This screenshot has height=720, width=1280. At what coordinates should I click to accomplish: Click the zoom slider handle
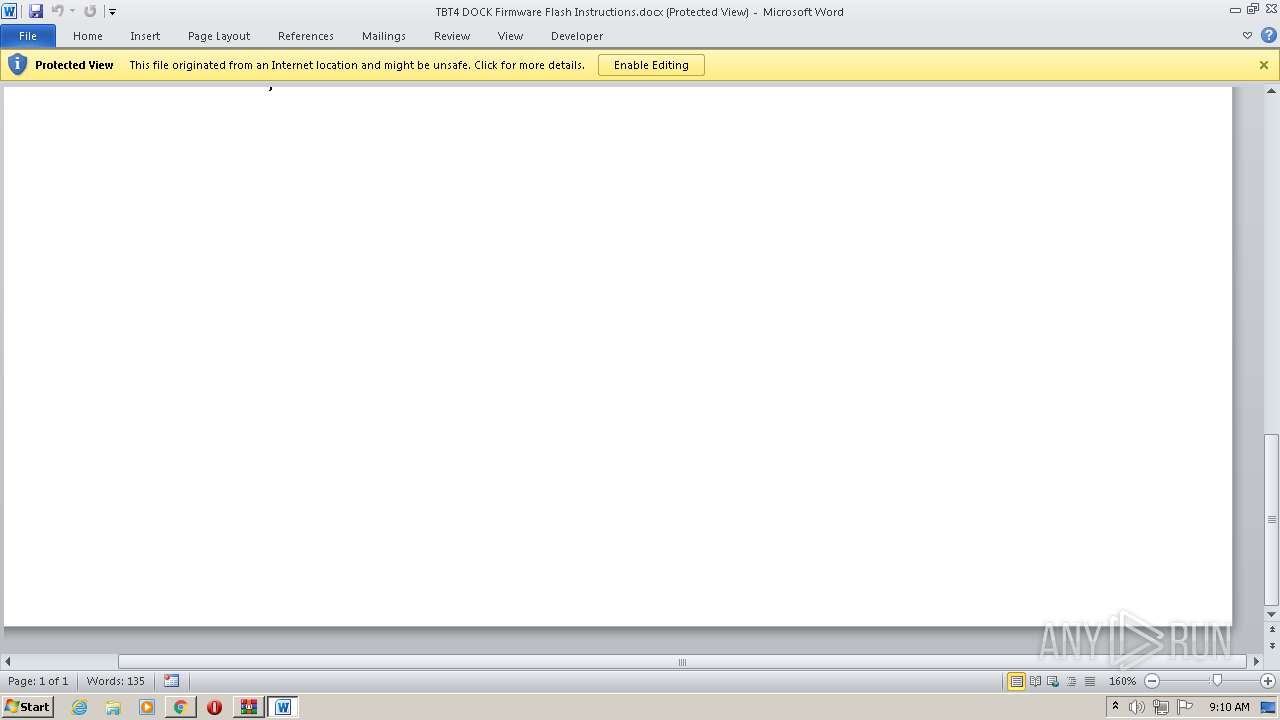pos(1217,681)
